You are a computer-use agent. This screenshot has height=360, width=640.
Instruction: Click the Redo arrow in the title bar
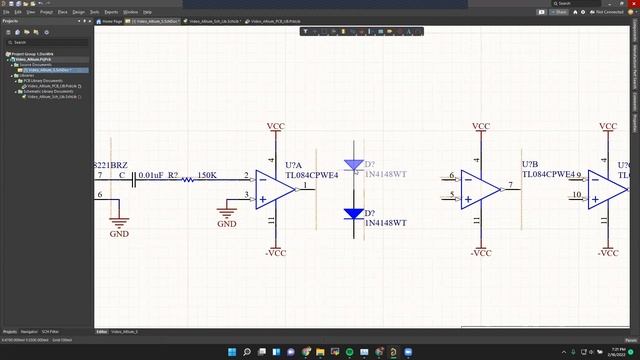[48, 3]
